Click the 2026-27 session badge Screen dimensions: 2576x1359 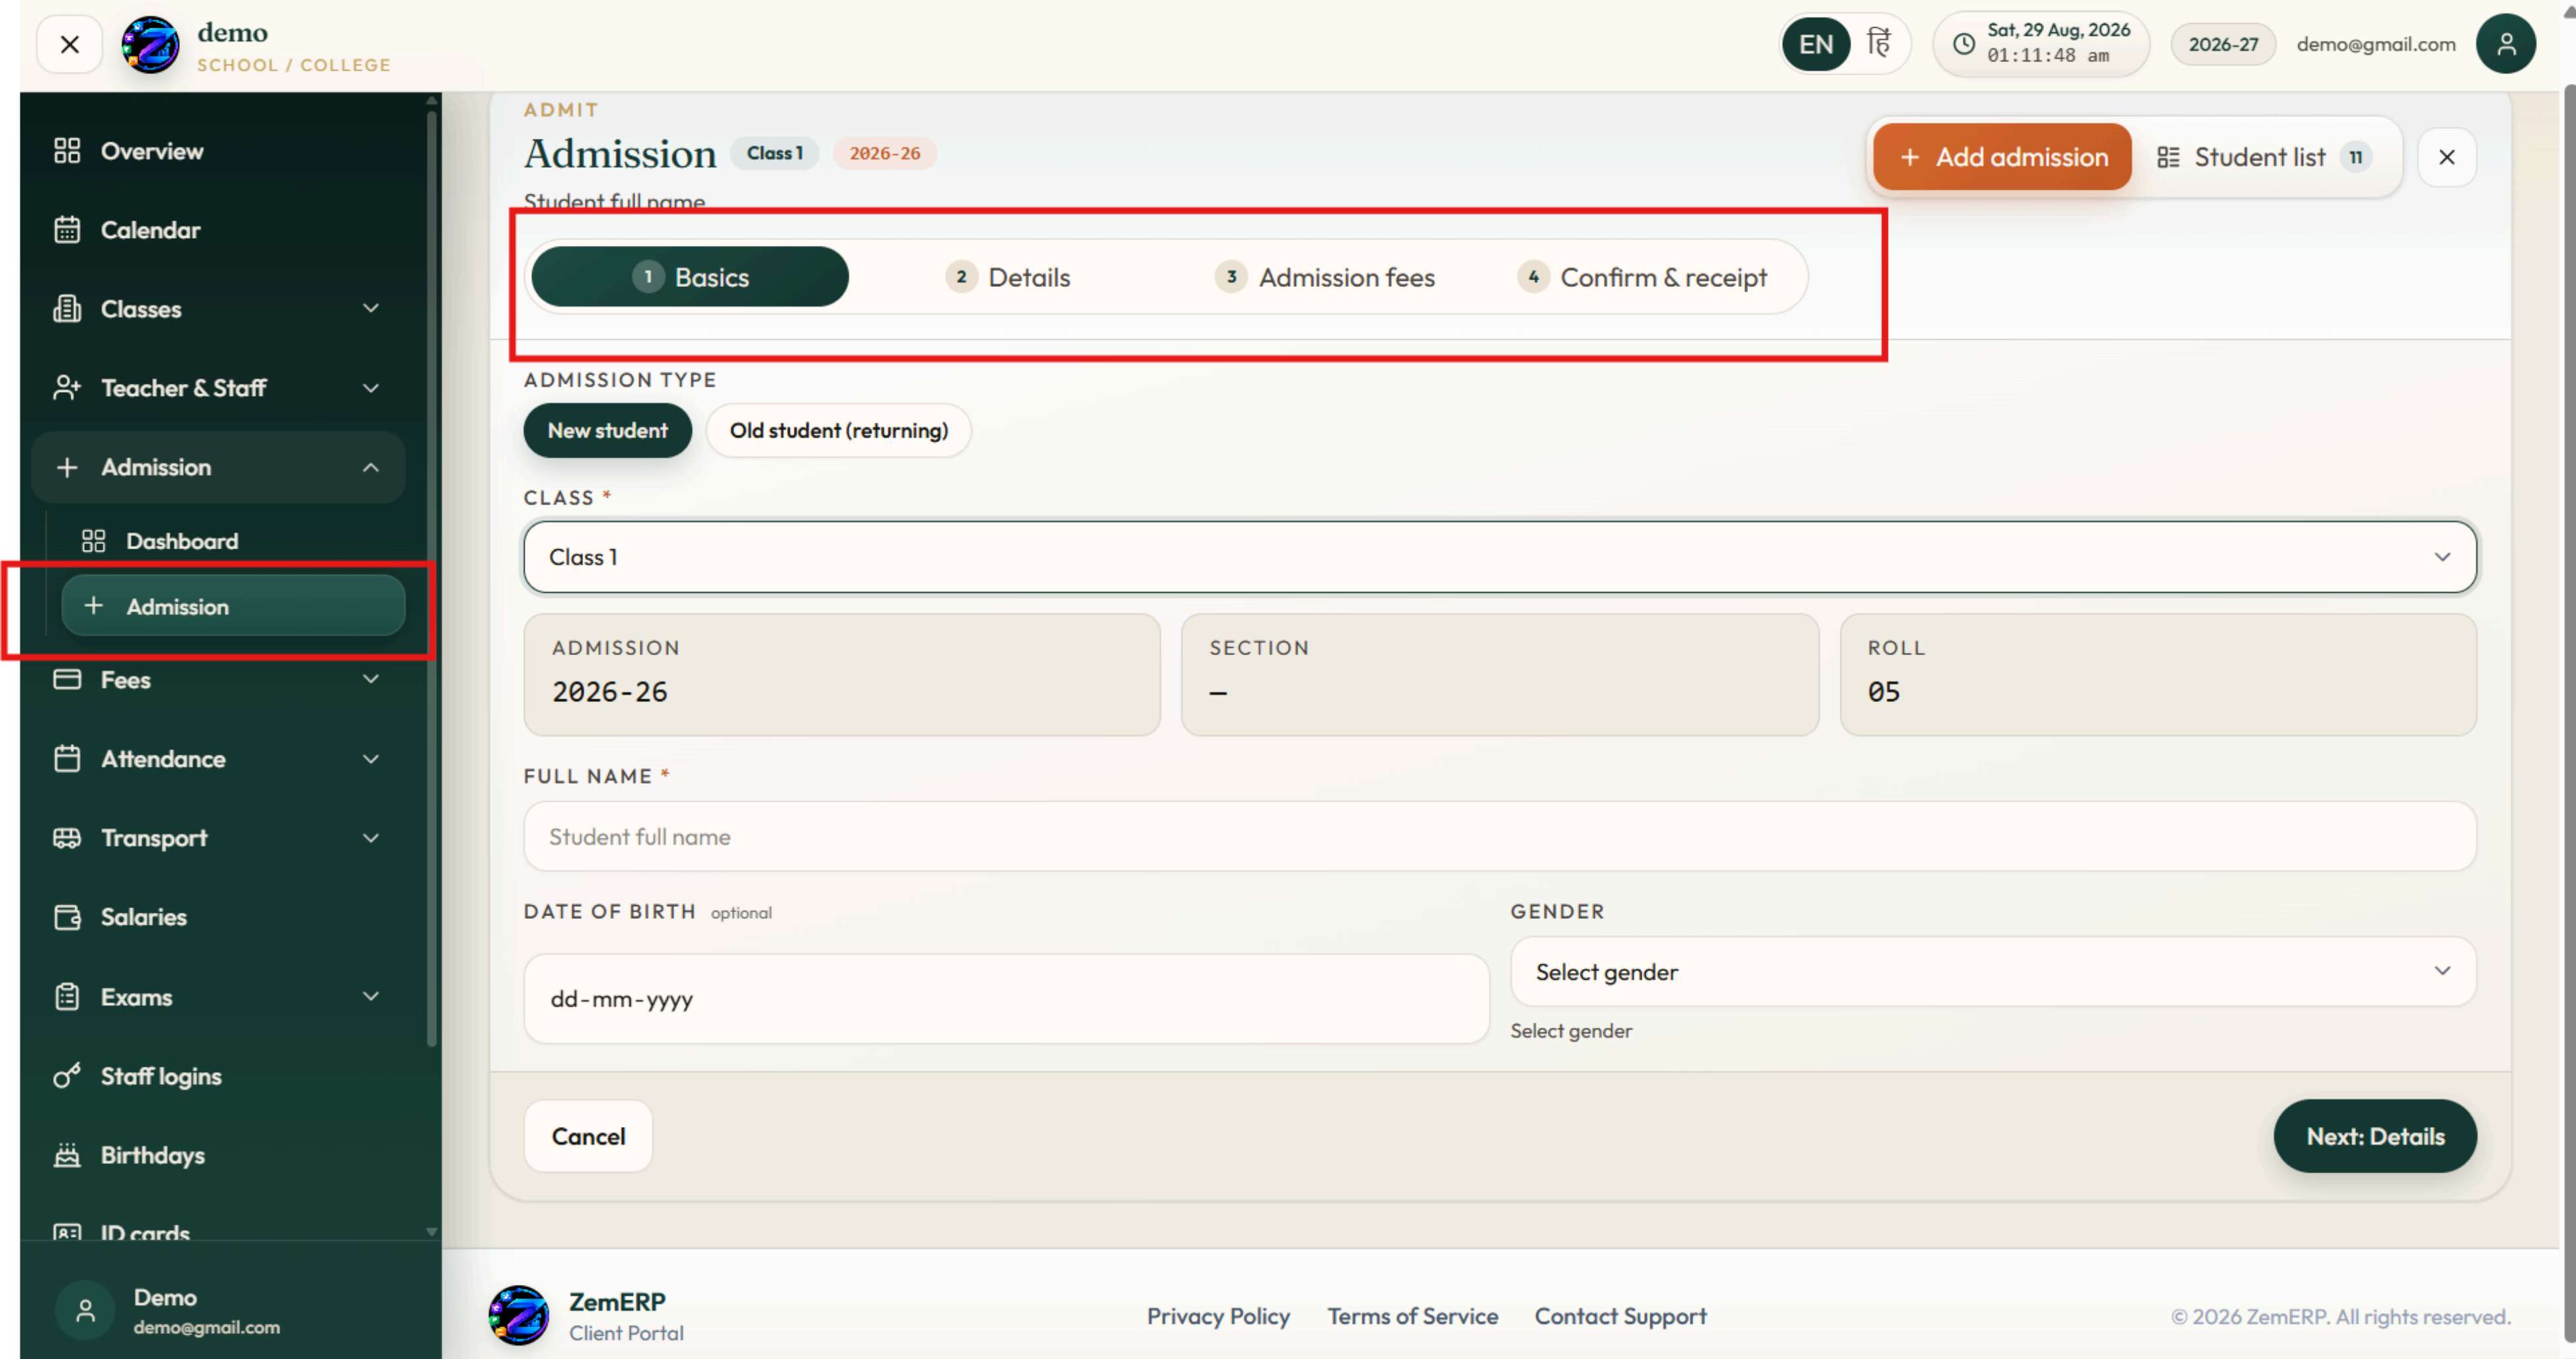(x=2223, y=44)
